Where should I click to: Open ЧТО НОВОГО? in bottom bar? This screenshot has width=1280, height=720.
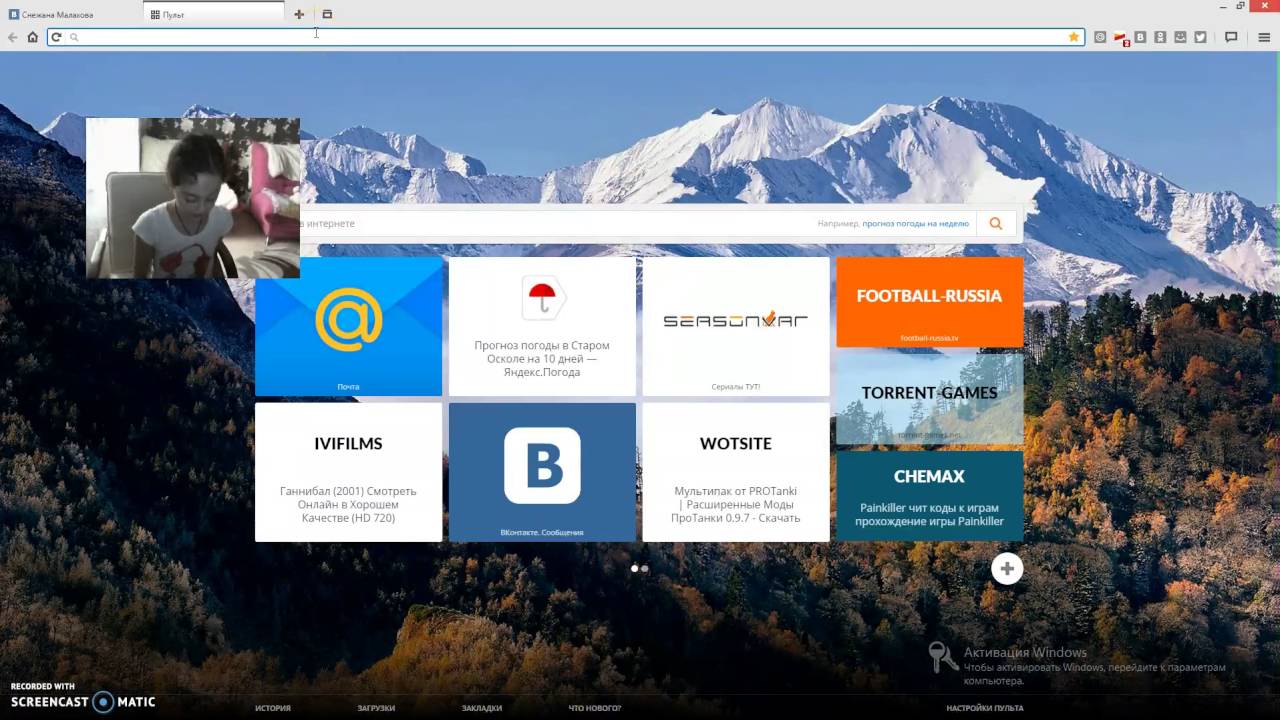pyautogui.click(x=595, y=708)
